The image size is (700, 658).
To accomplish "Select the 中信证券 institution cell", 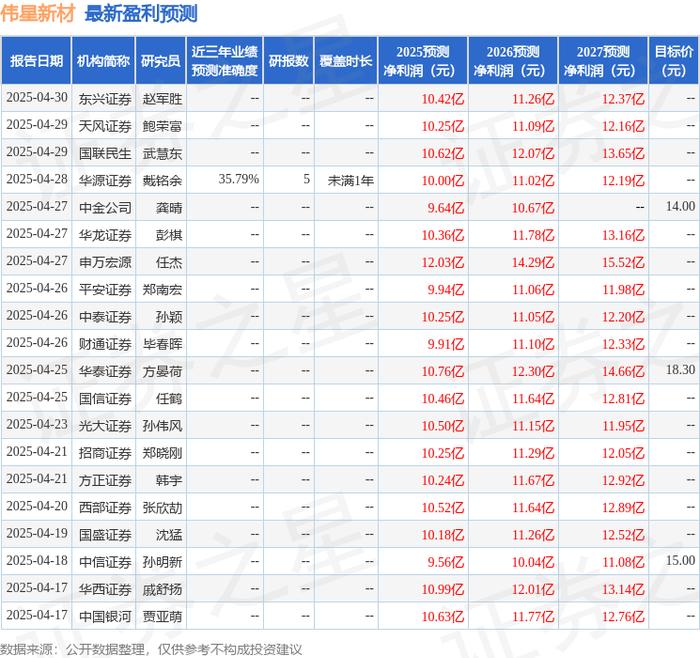I will (105, 562).
